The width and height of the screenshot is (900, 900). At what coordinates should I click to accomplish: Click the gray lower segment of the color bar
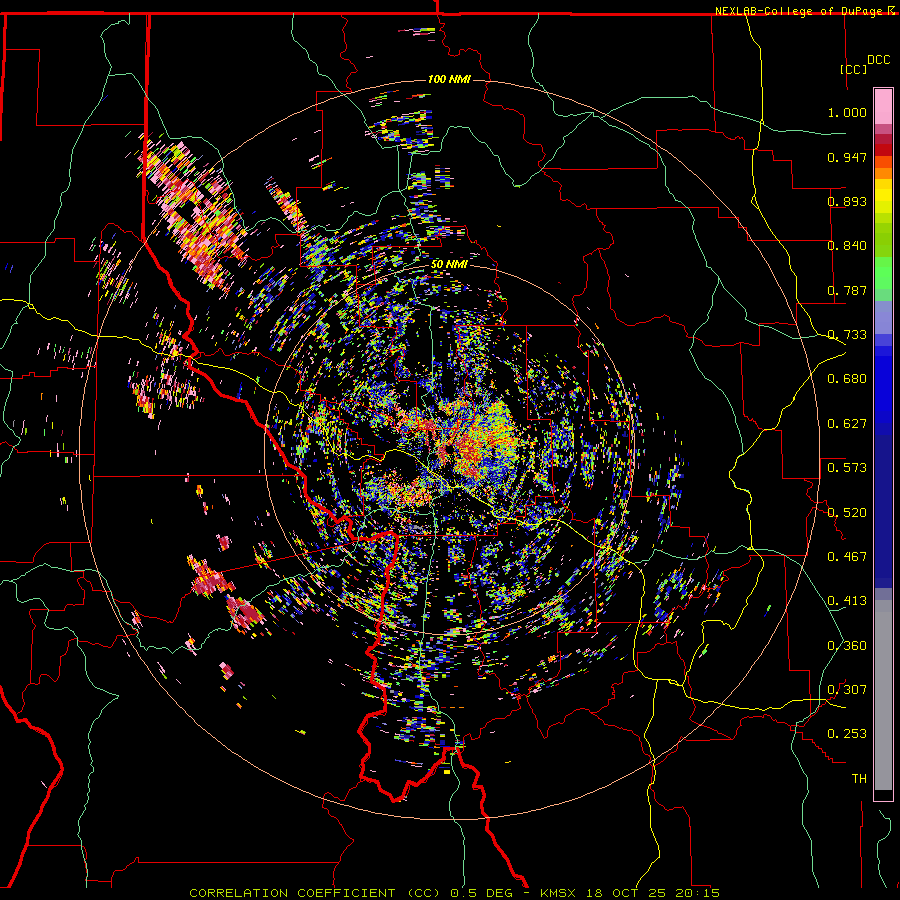tap(883, 695)
